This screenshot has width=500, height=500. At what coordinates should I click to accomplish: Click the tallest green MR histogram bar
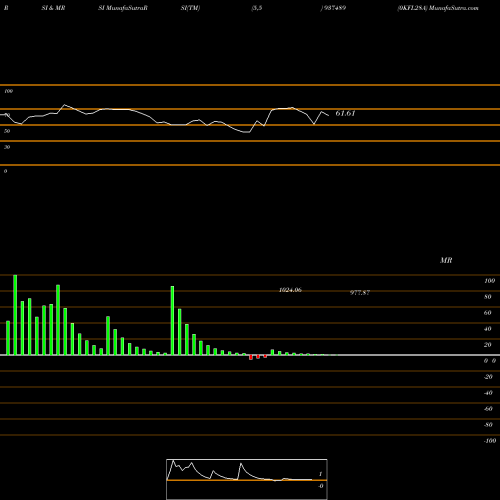(15, 315)
